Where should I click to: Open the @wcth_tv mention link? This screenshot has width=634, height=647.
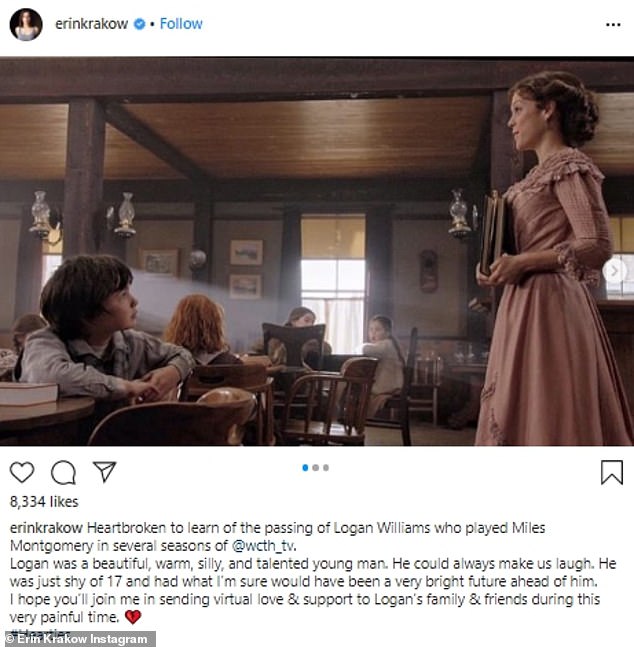[263, 546]
